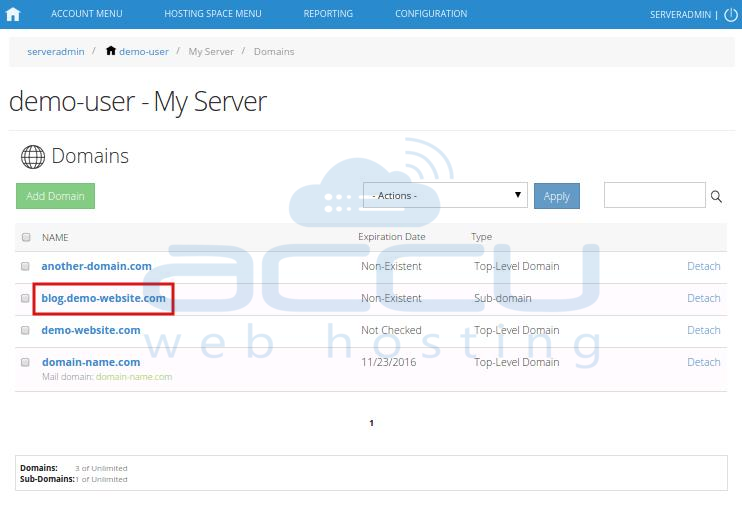The image size is (742, 505).
Task: Open the Reporting menu
Action: (x=328, y=14)
